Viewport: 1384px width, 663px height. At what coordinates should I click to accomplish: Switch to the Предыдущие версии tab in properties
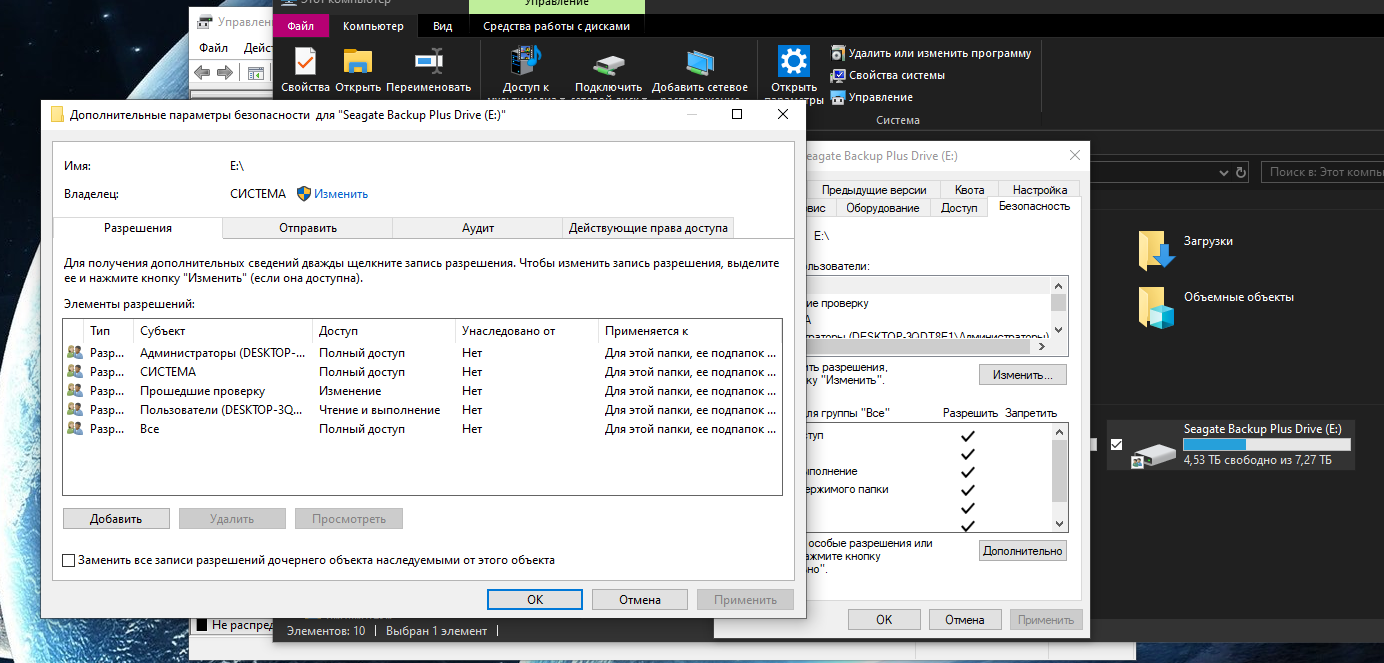coord(874,190)
